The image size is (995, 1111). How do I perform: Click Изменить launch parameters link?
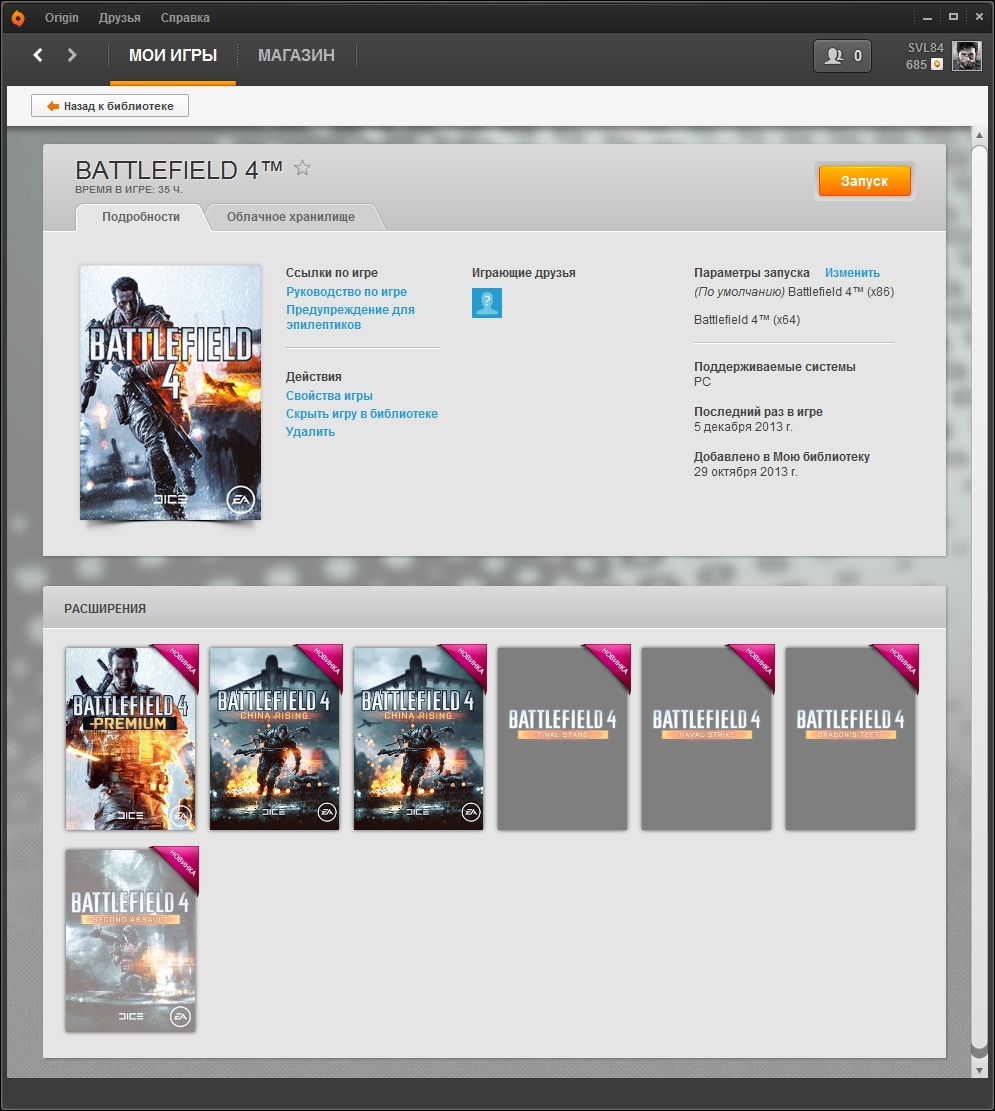pyautogui.click(x=852, y=273)
